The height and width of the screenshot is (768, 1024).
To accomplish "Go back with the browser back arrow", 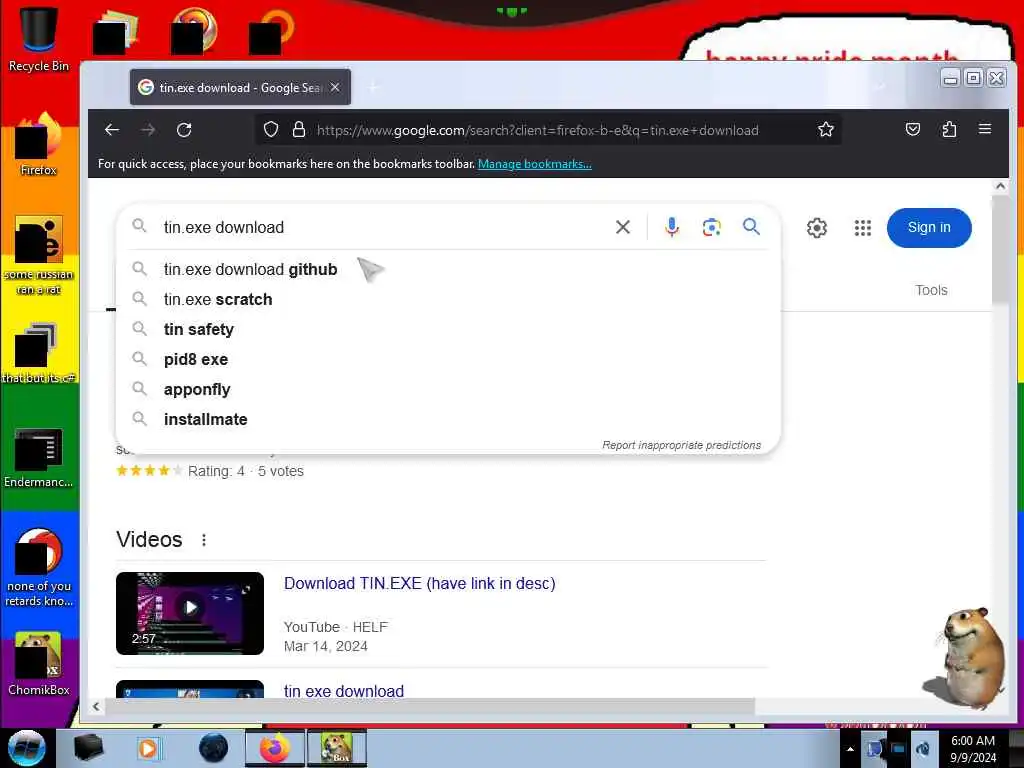I will click(112, 130).
